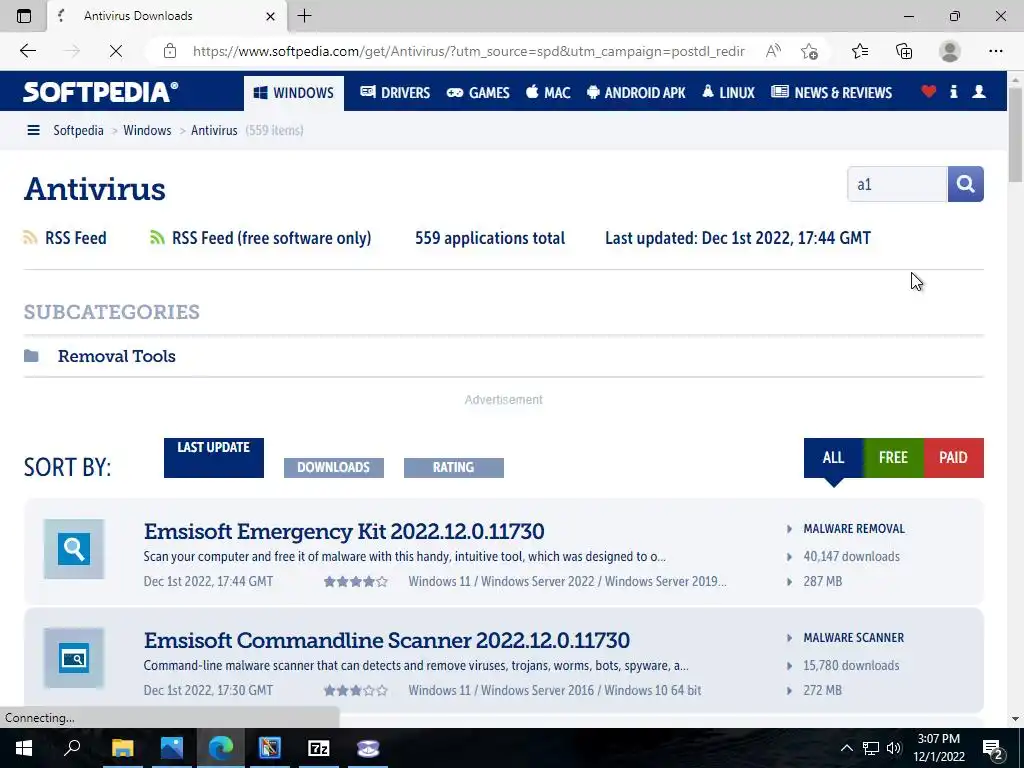Click the search field containing a1
This screenshot has height=768, width=1024.
pyautogui.click(x=897, y=184)
